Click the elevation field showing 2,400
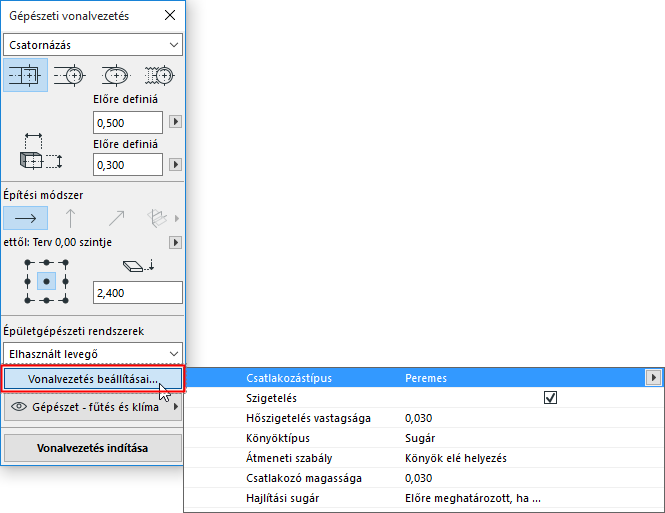The height and width of the screenshot is (513, 665). (x=138, y=293)
